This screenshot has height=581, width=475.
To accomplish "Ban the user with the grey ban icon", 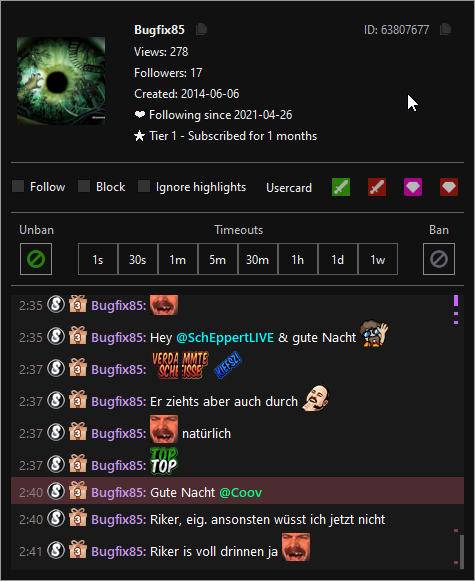I will pyautogui.click(x=439, y=259).
